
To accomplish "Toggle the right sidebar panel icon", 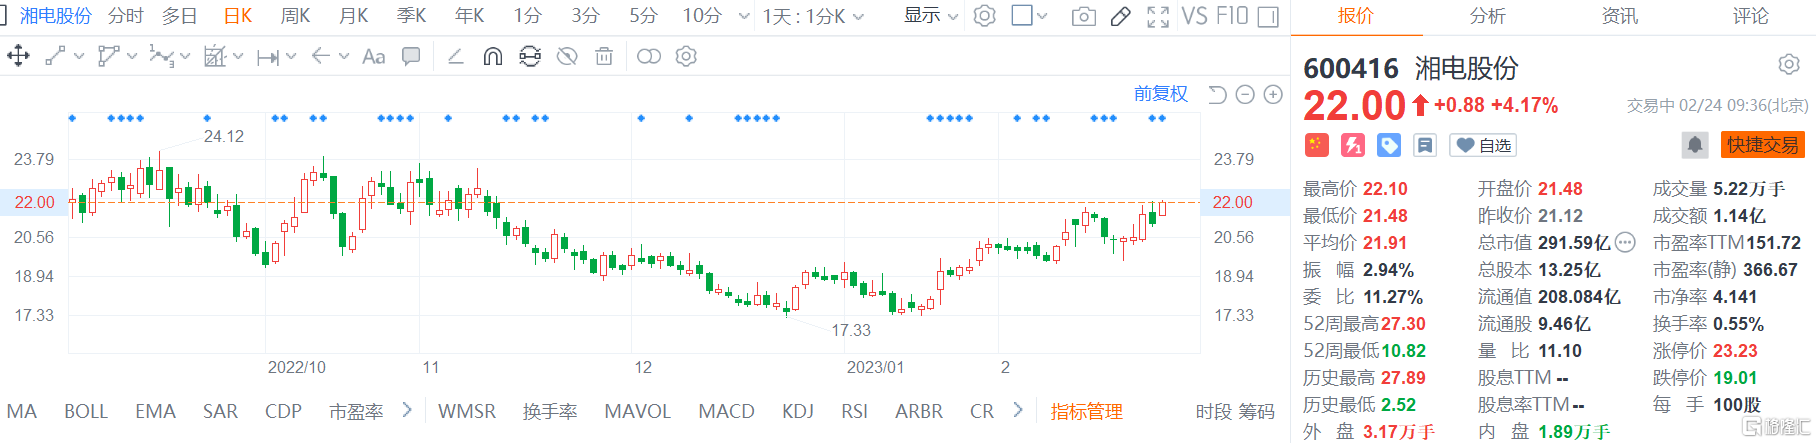I will click(x=1268, y=17).
